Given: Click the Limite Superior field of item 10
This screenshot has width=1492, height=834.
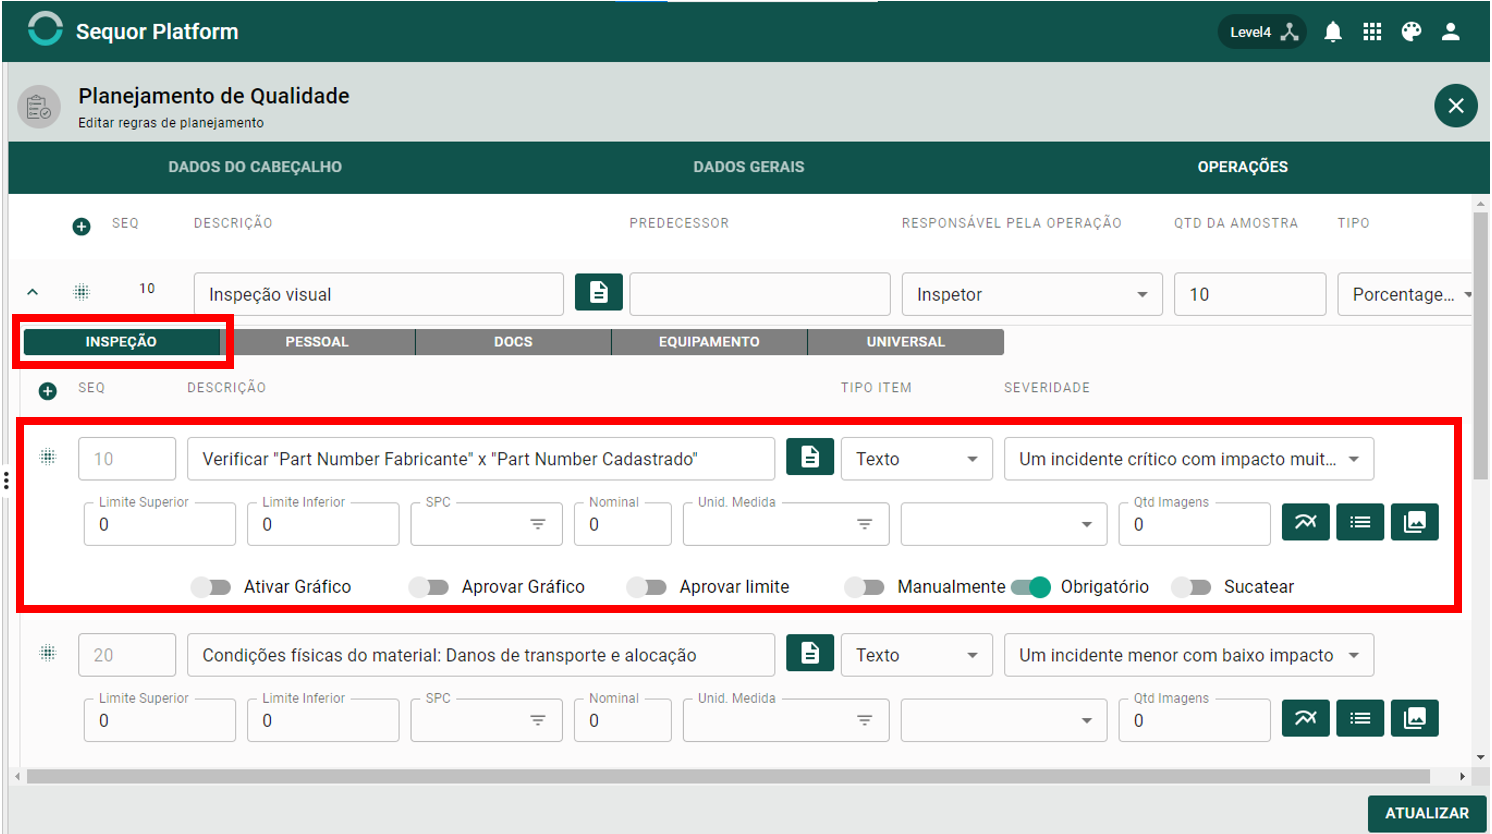Looking at the screenshot, I should (160, 524).
